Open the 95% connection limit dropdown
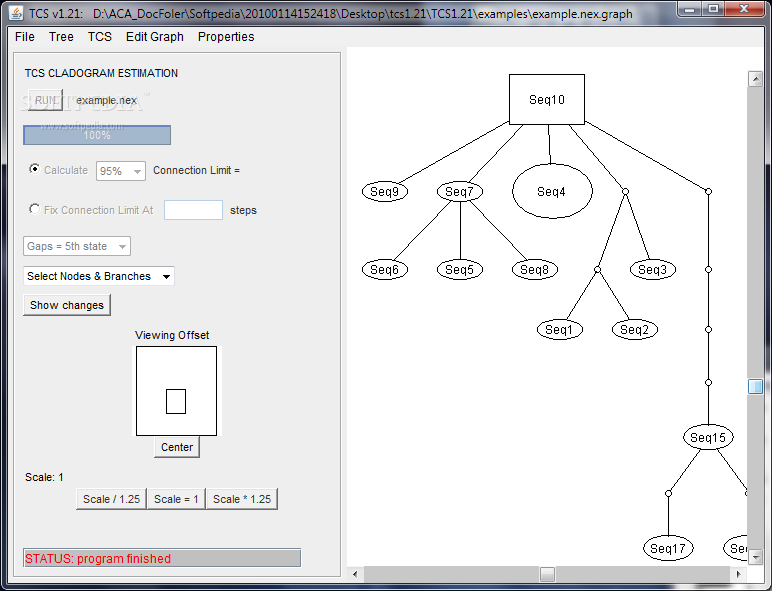The image size is (772, 591). (121, 171)
